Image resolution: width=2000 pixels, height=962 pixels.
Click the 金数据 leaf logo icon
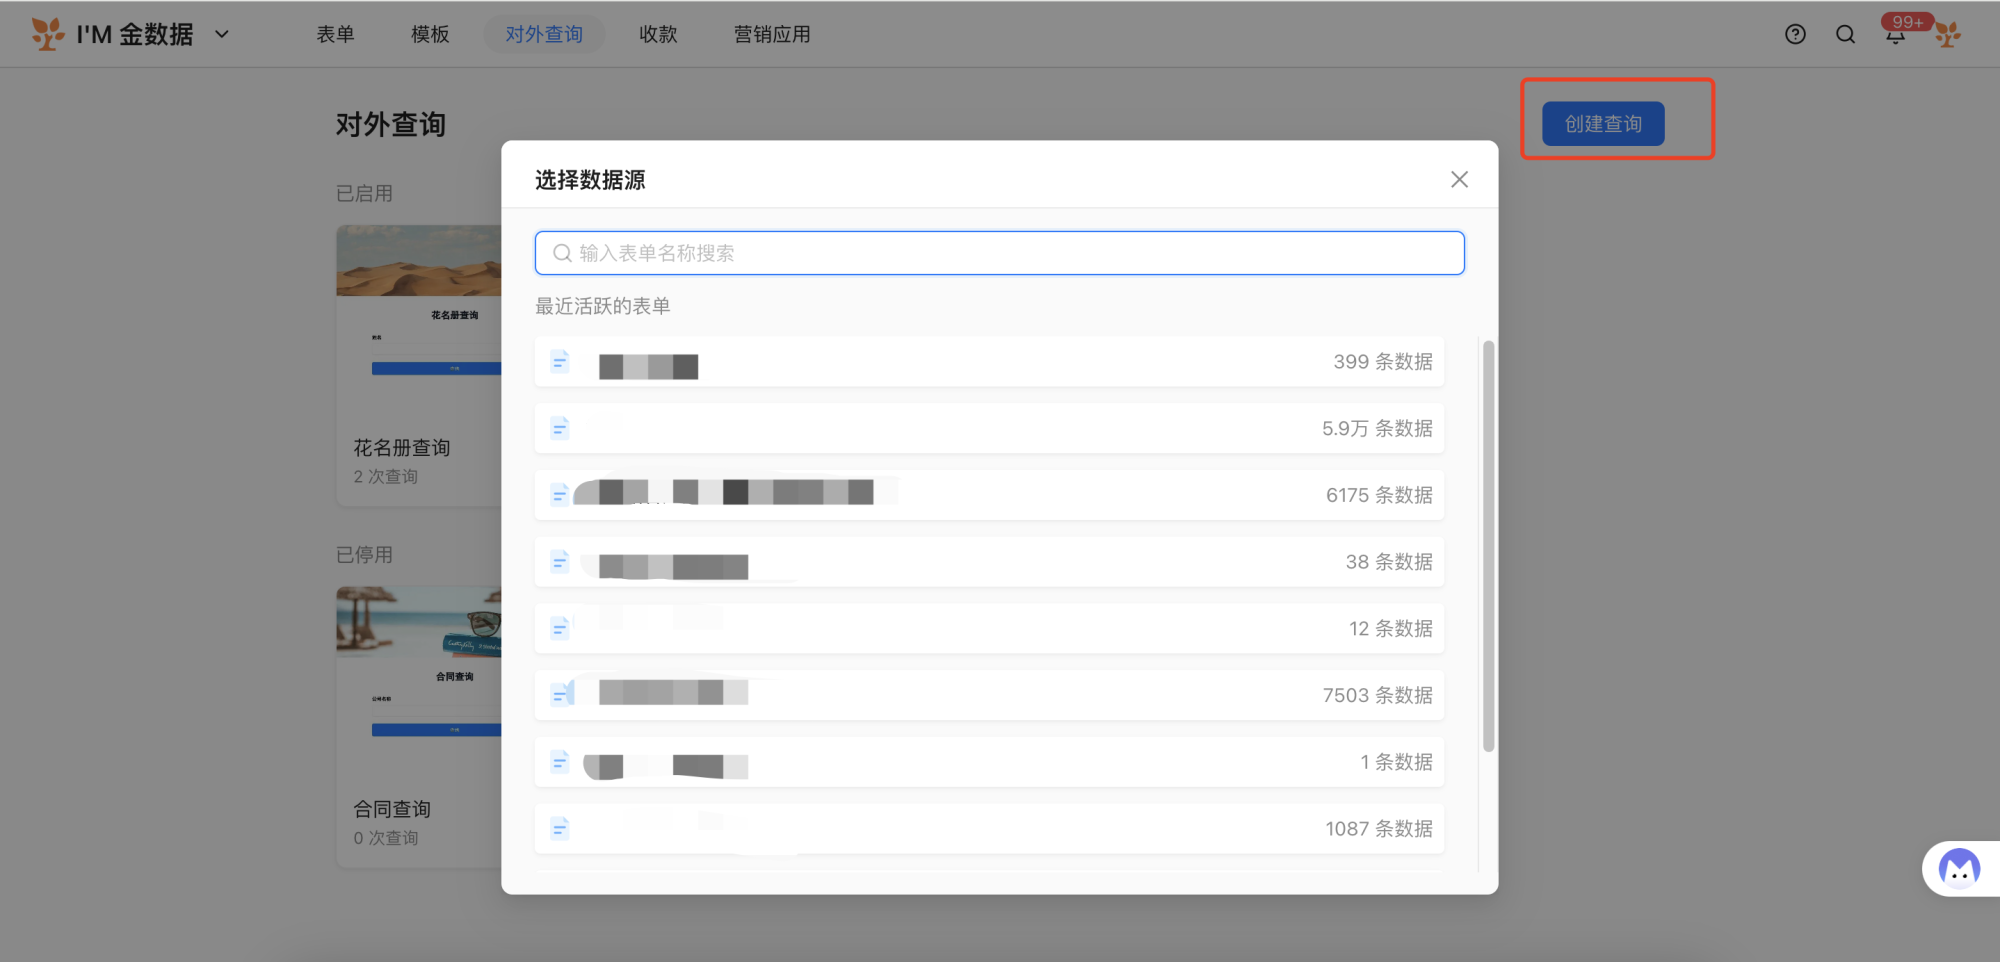pyautogui.click(x=48, y=34)
